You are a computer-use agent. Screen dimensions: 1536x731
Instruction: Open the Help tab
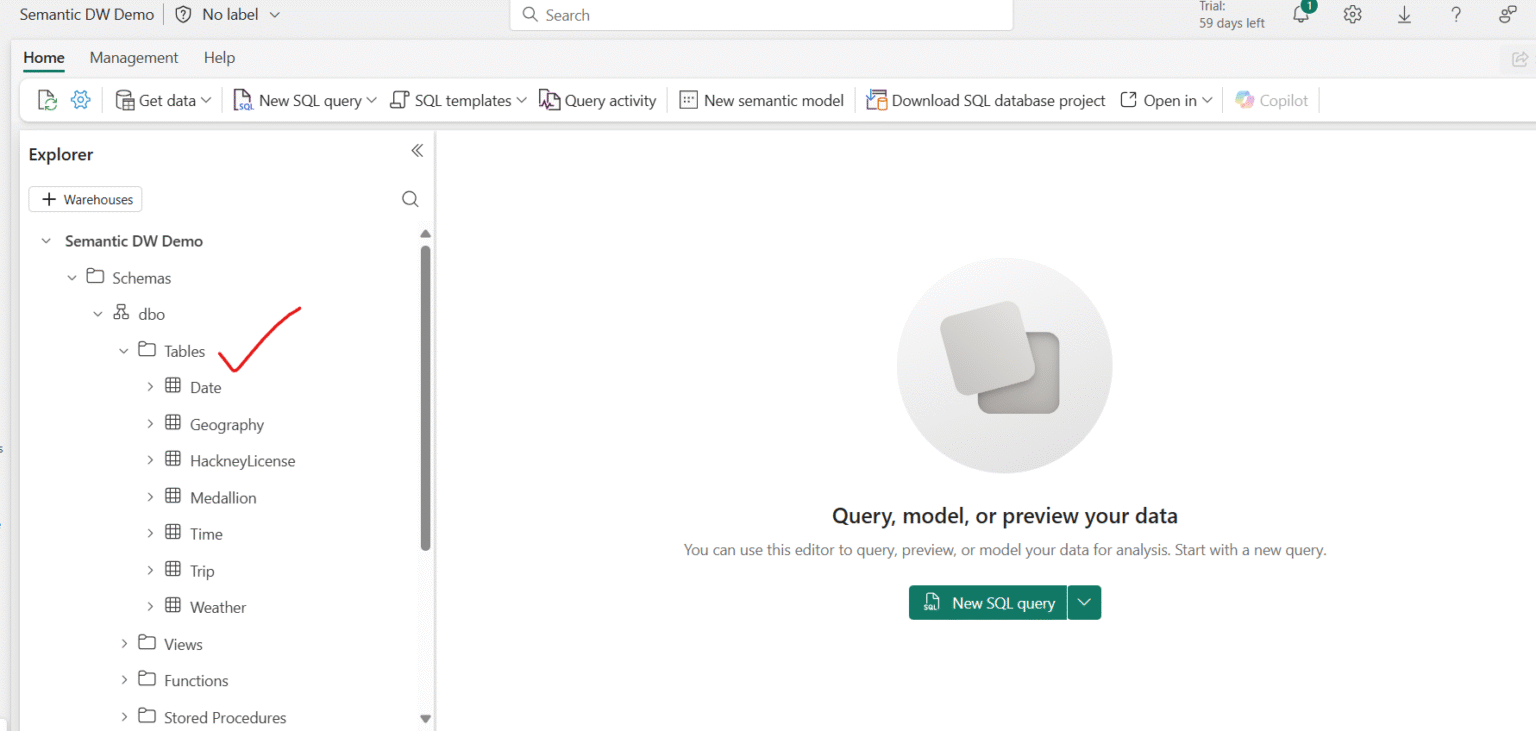[x=219, y=58]
